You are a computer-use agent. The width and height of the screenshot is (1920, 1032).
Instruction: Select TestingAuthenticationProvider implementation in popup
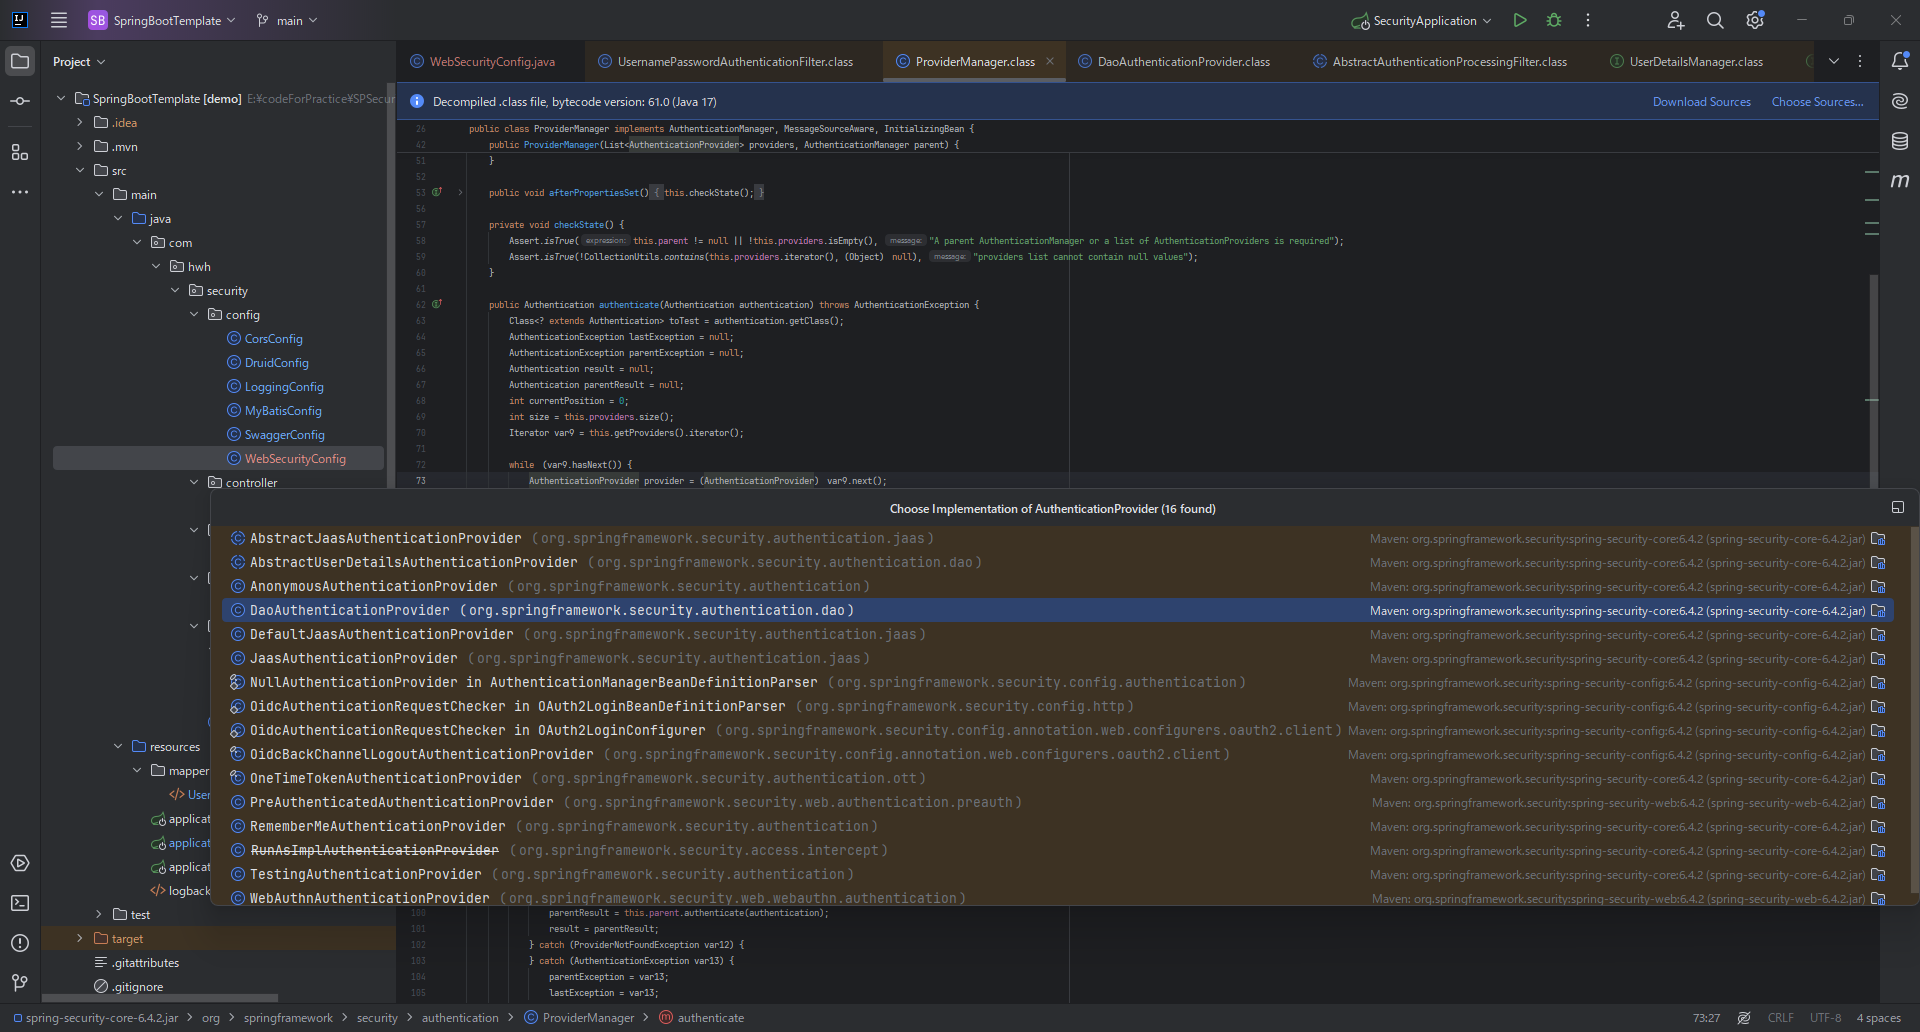[x=1057, y=874]
